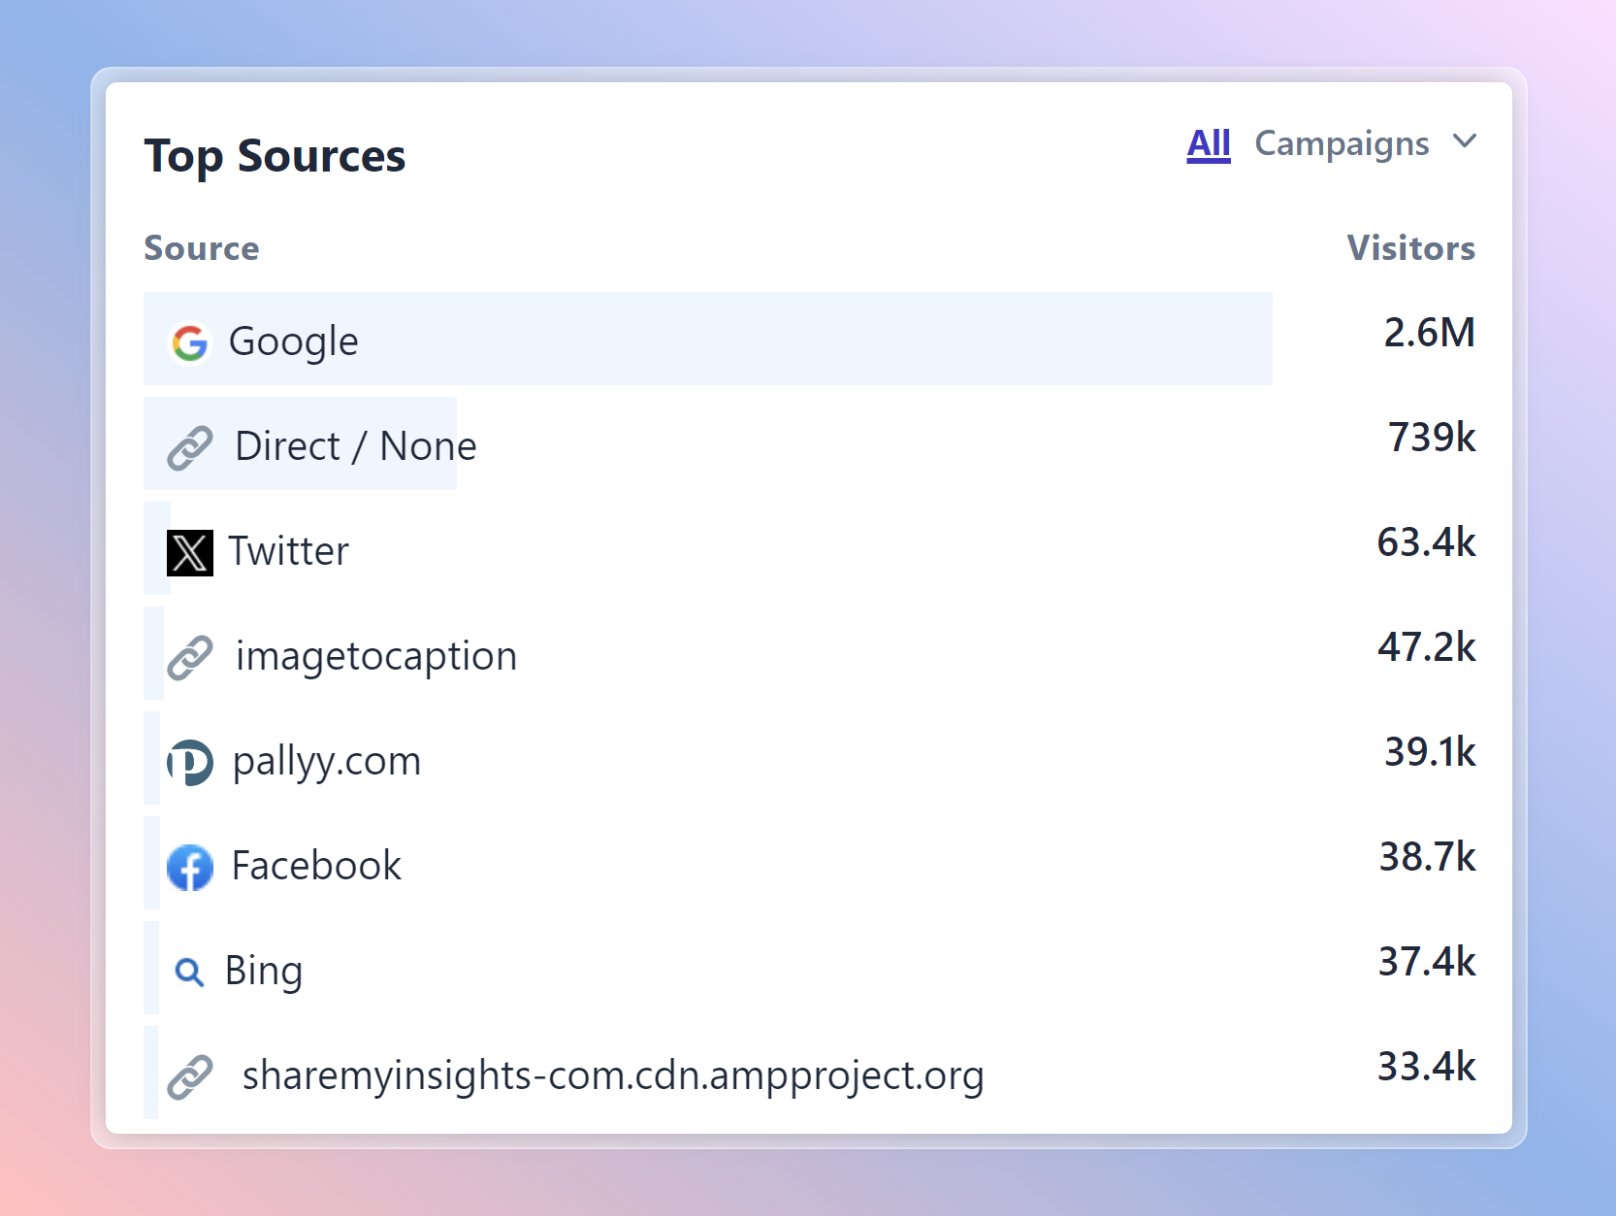Screen dimensions: 1616x1216
Task: Click the pallyy.com logo icon
Action: (x=189, y=762)
